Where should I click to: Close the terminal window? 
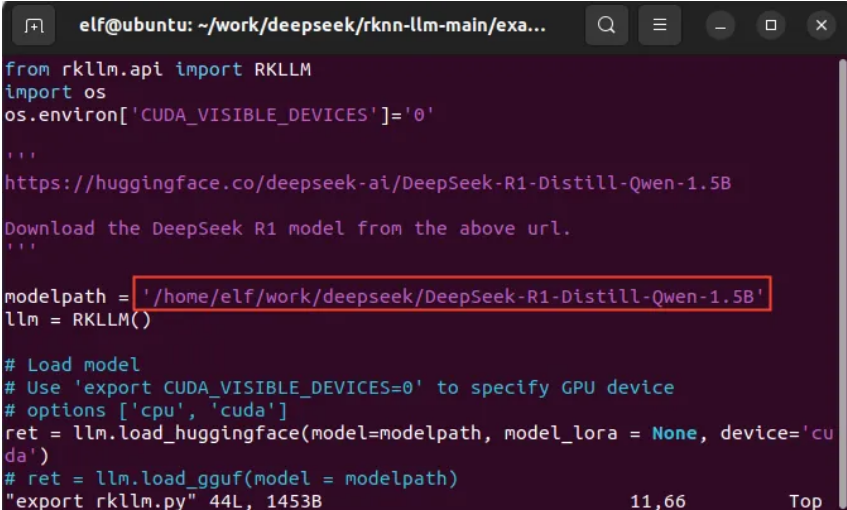click(x=821, y=26)
